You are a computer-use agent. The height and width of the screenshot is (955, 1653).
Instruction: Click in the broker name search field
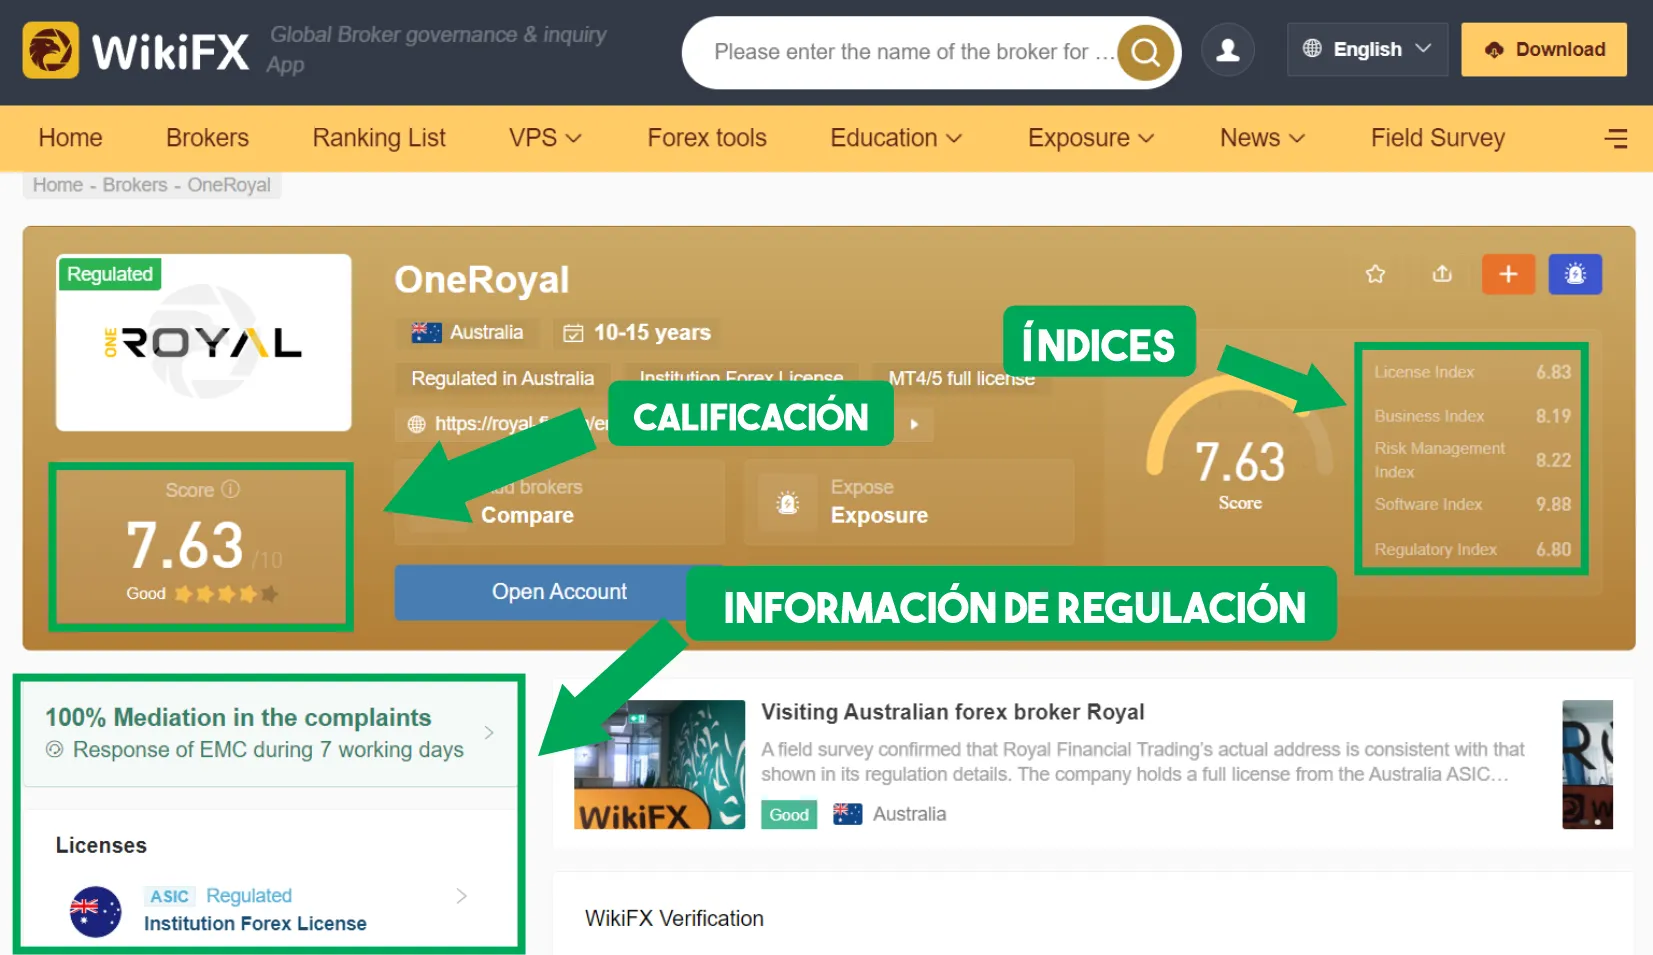pyautogui.click(x=914, y=52)
